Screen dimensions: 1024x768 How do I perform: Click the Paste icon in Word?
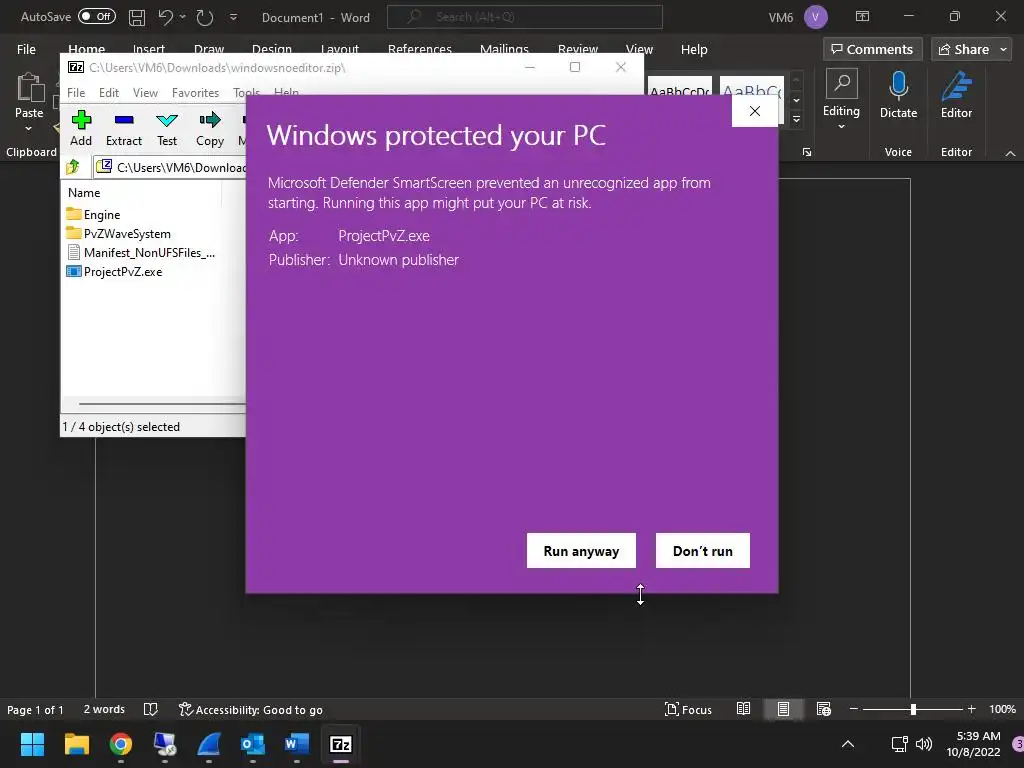pyautogui.click(x=29, y=88)
